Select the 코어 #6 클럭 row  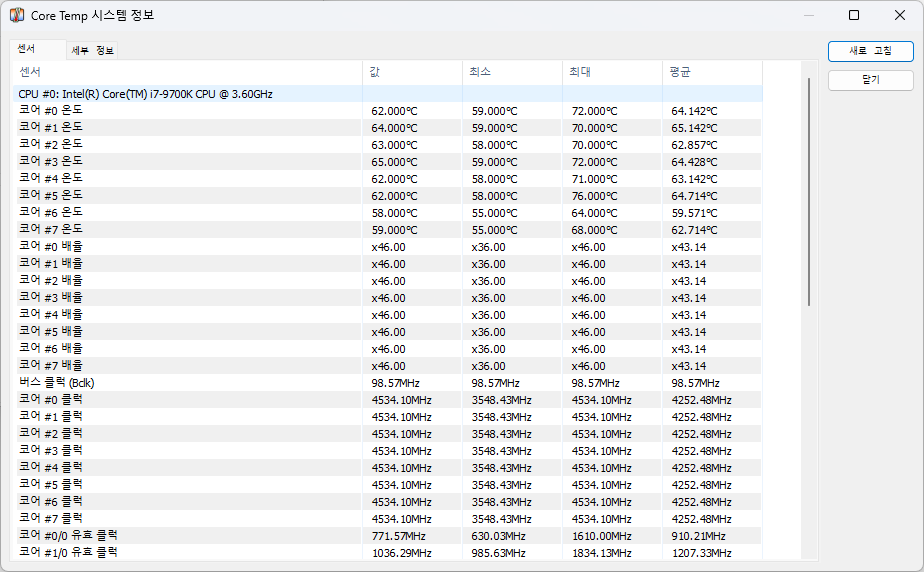[x=387, y=502]
